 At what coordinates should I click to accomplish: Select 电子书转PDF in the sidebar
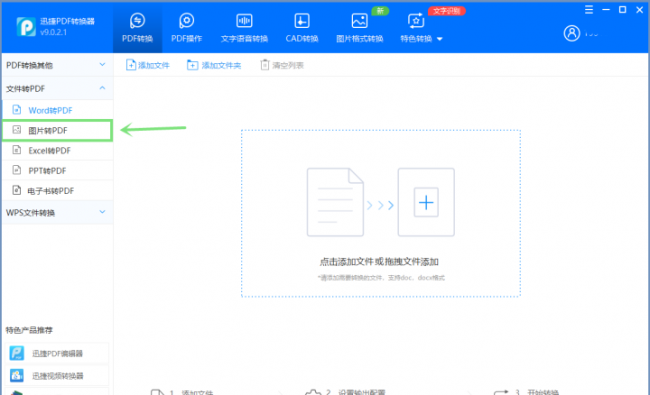pos(57,191)
